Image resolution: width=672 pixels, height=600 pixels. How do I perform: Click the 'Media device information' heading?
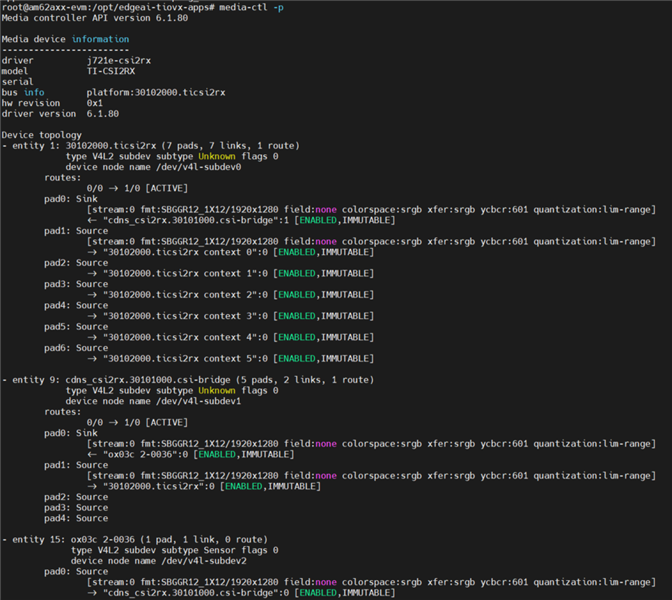tap(65, 39)
